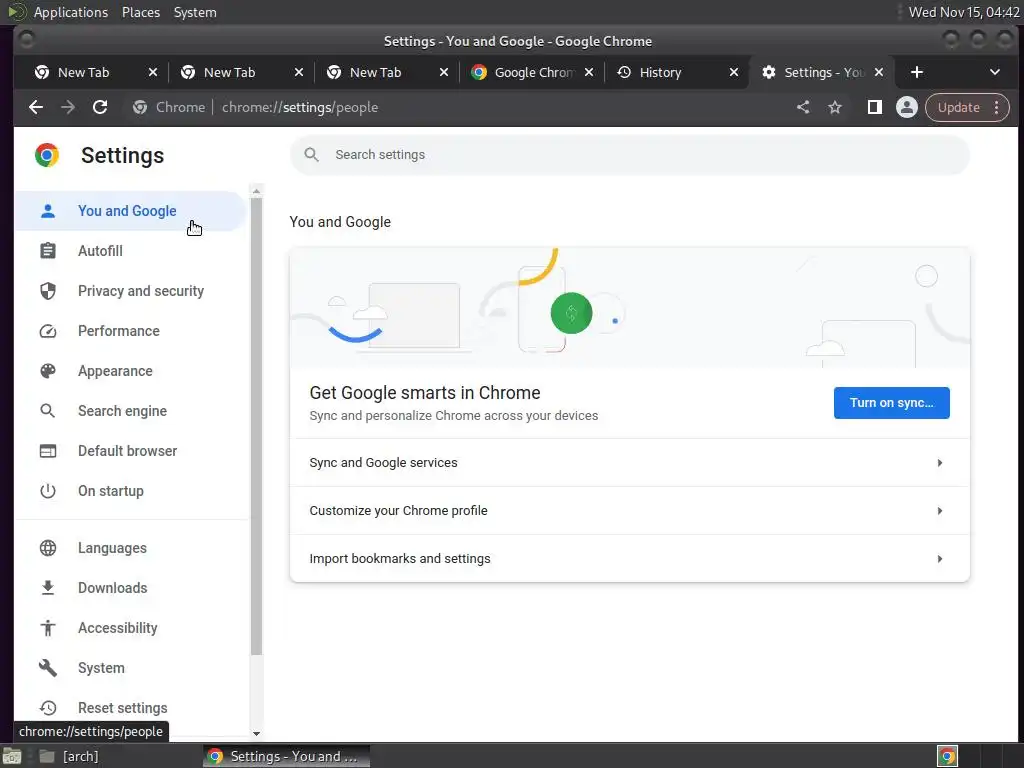Click the Languages globe icon
The image size is (1024, 768).
click(48, 548)
